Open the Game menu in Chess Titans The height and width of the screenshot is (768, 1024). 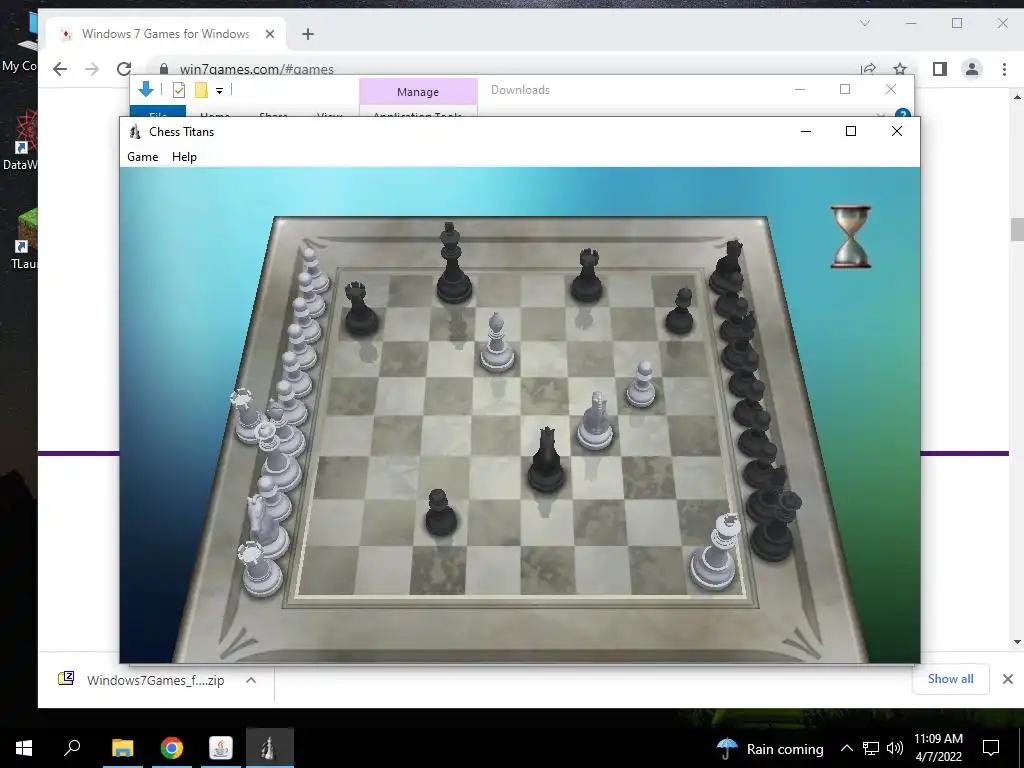(x=142, y=157)
